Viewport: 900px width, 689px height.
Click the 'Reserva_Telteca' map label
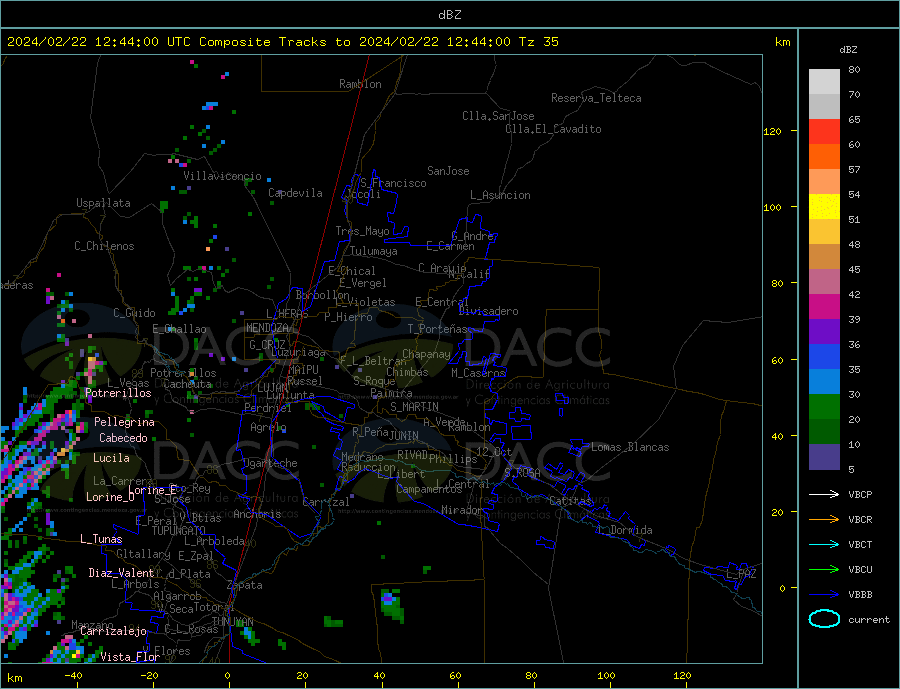(596, 98)
